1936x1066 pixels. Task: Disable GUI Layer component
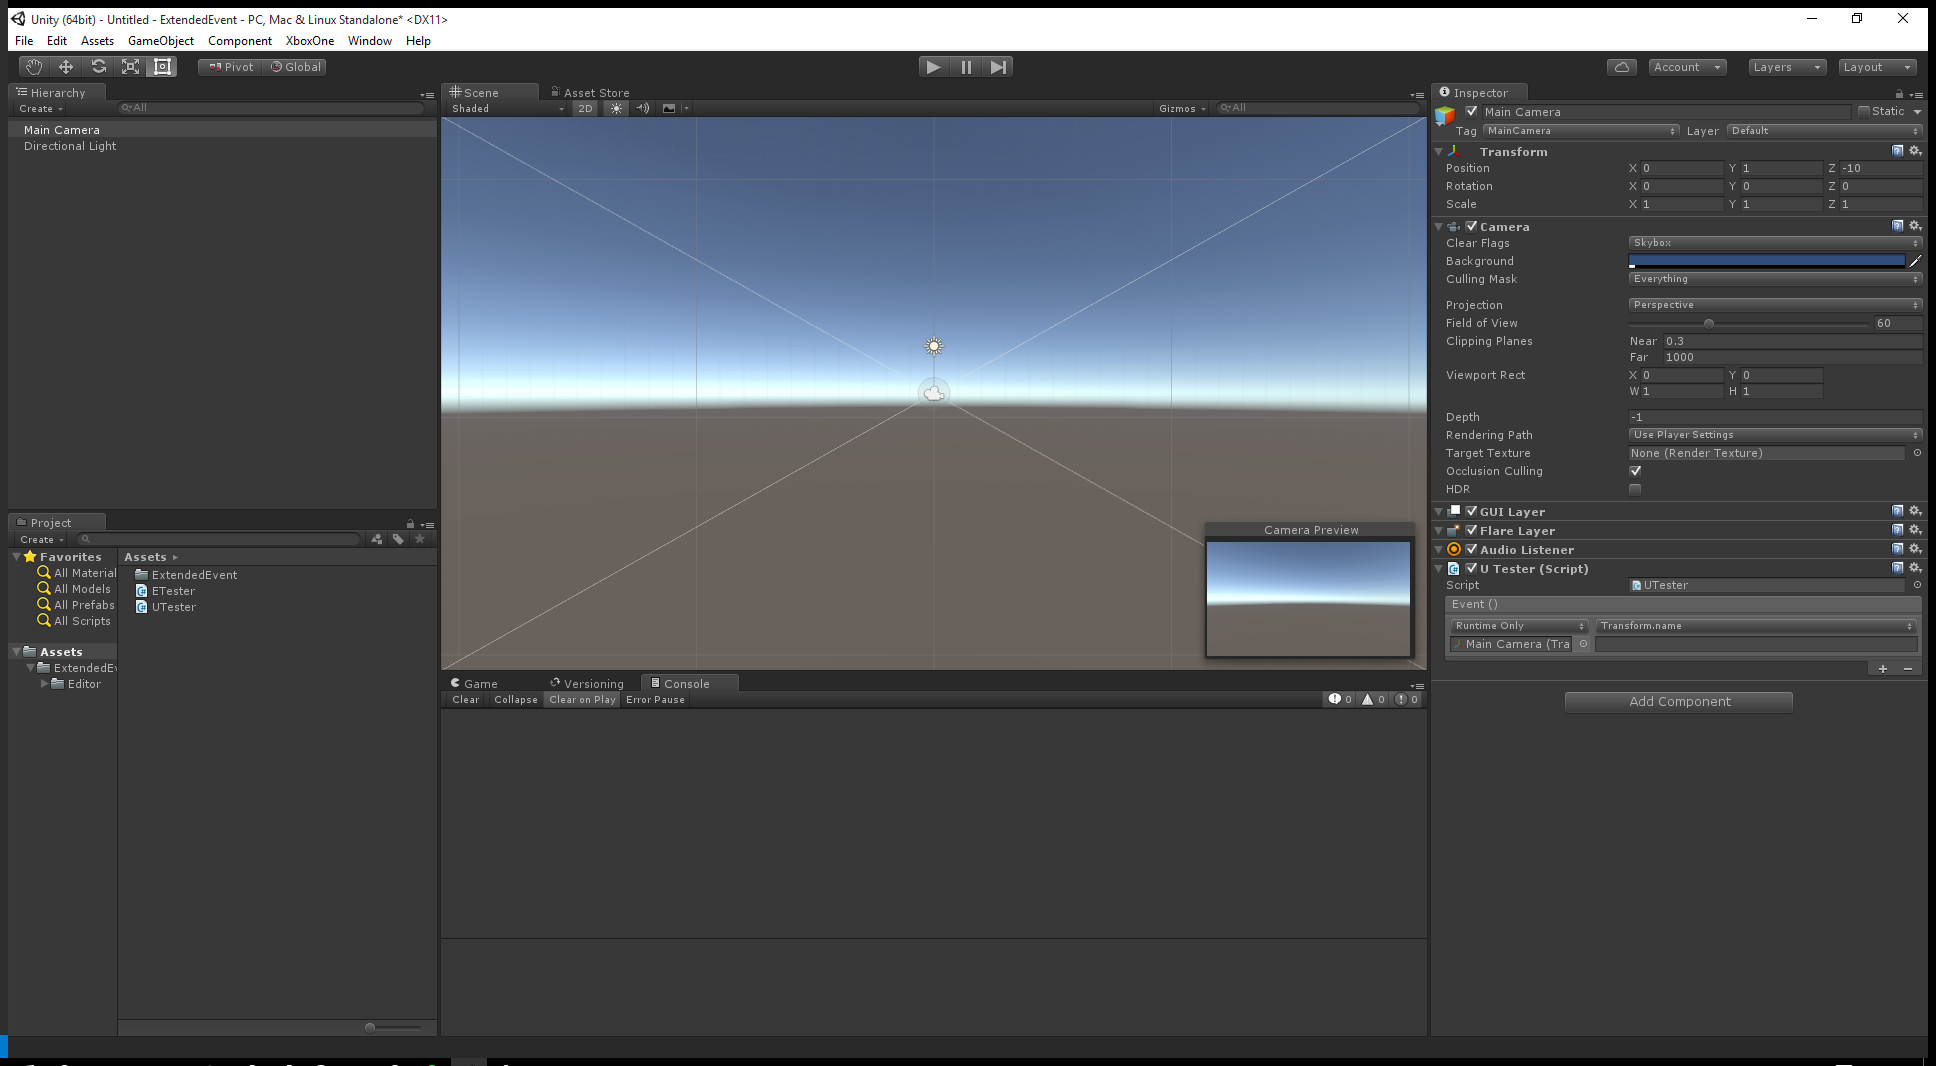pyautogui.click(x=1471, y=511)
